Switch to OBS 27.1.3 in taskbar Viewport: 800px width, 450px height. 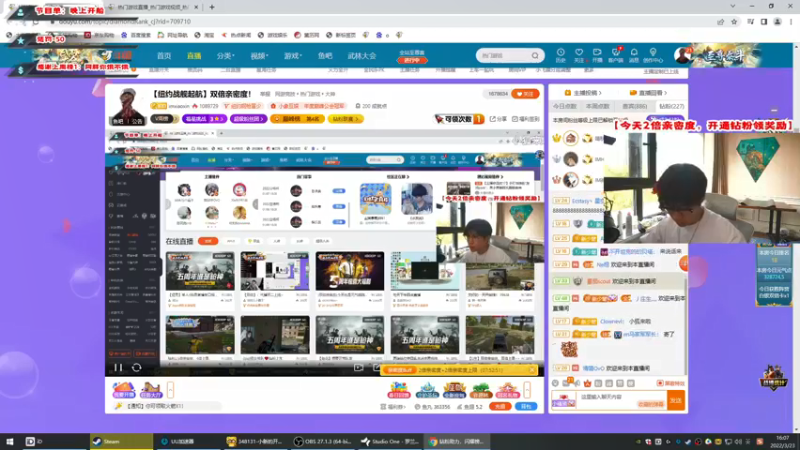tap(322, 441)
